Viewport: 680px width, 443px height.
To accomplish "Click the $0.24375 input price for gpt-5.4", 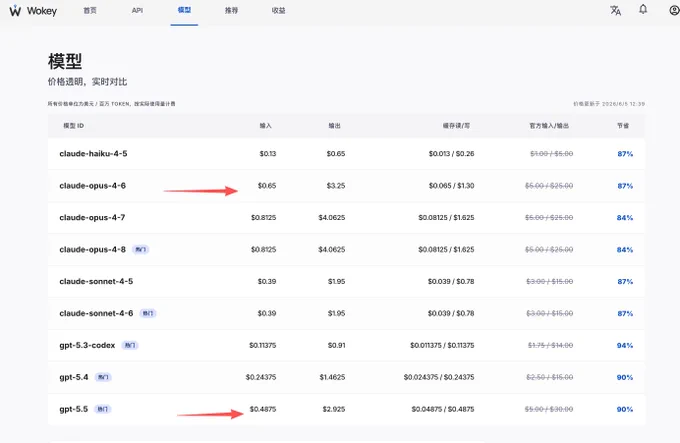I will 261,377.
